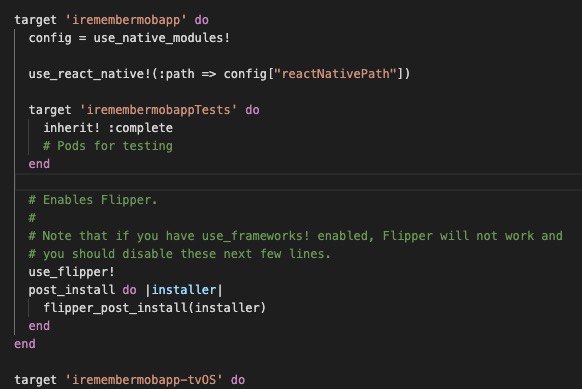Click the 'end' right after flipper_post_install line
The width and height of the screenshot is (582, 389).
pyautogui.click(x=39, y=326)
